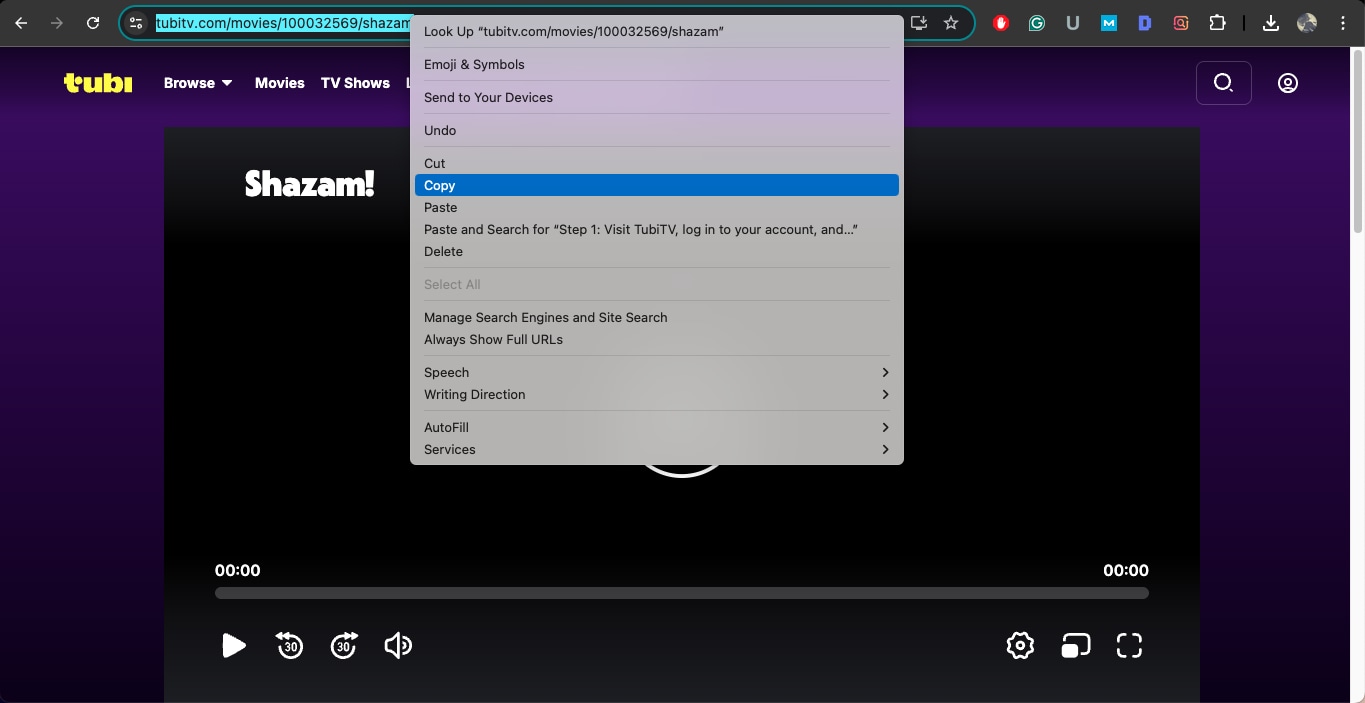The width and height of the screenshot is (1365, 703).
Task: Click the install app icon in address bar
Action: 920,23
